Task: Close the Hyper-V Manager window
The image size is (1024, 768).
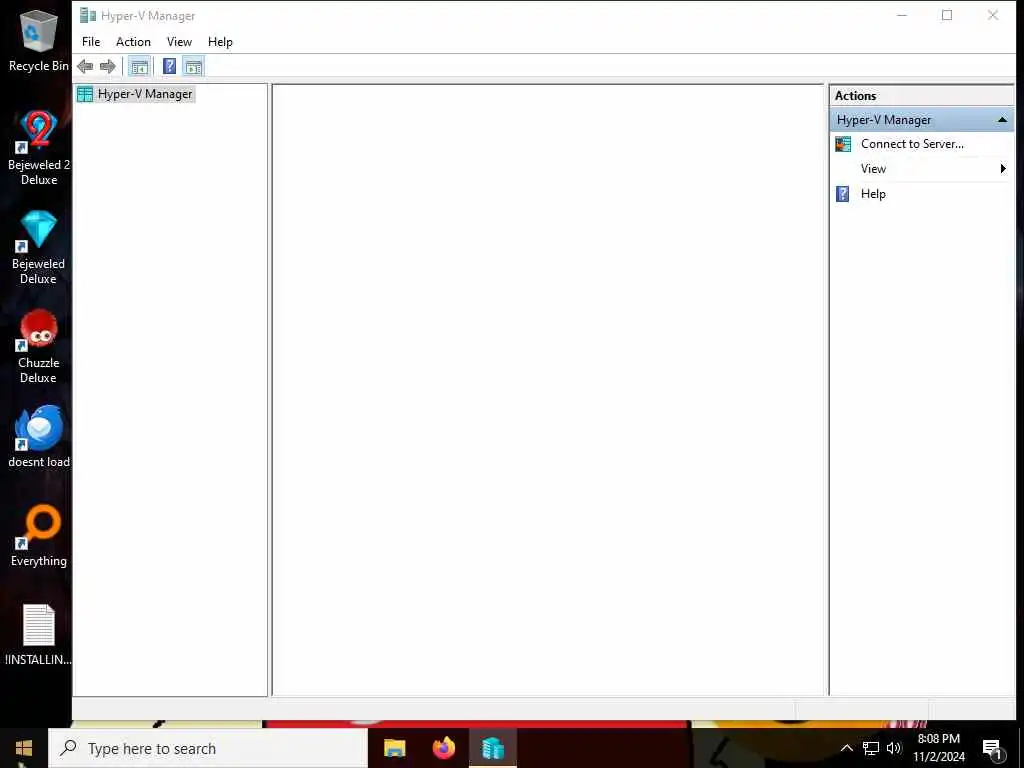Action: coord(993,15)
